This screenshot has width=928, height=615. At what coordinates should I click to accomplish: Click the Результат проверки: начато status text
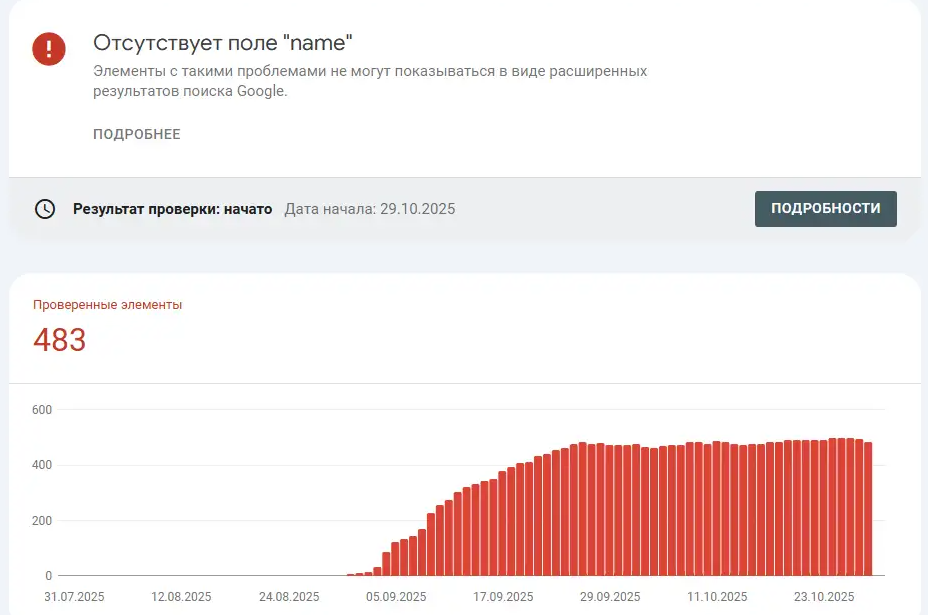pos(172,209)
